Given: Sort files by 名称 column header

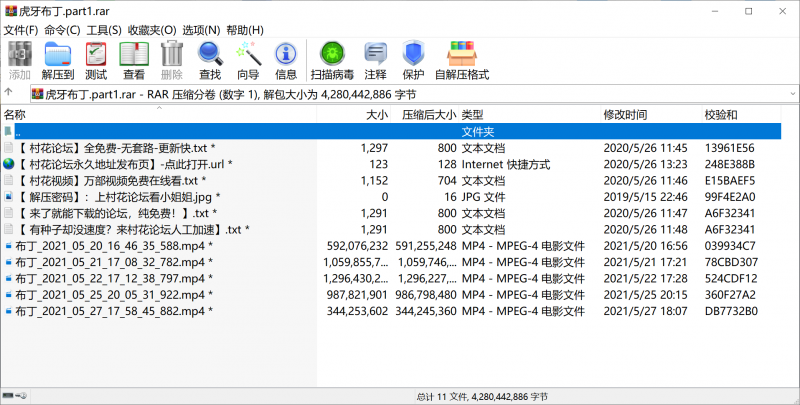Looking at the screenshot, I should coord(15,115).
